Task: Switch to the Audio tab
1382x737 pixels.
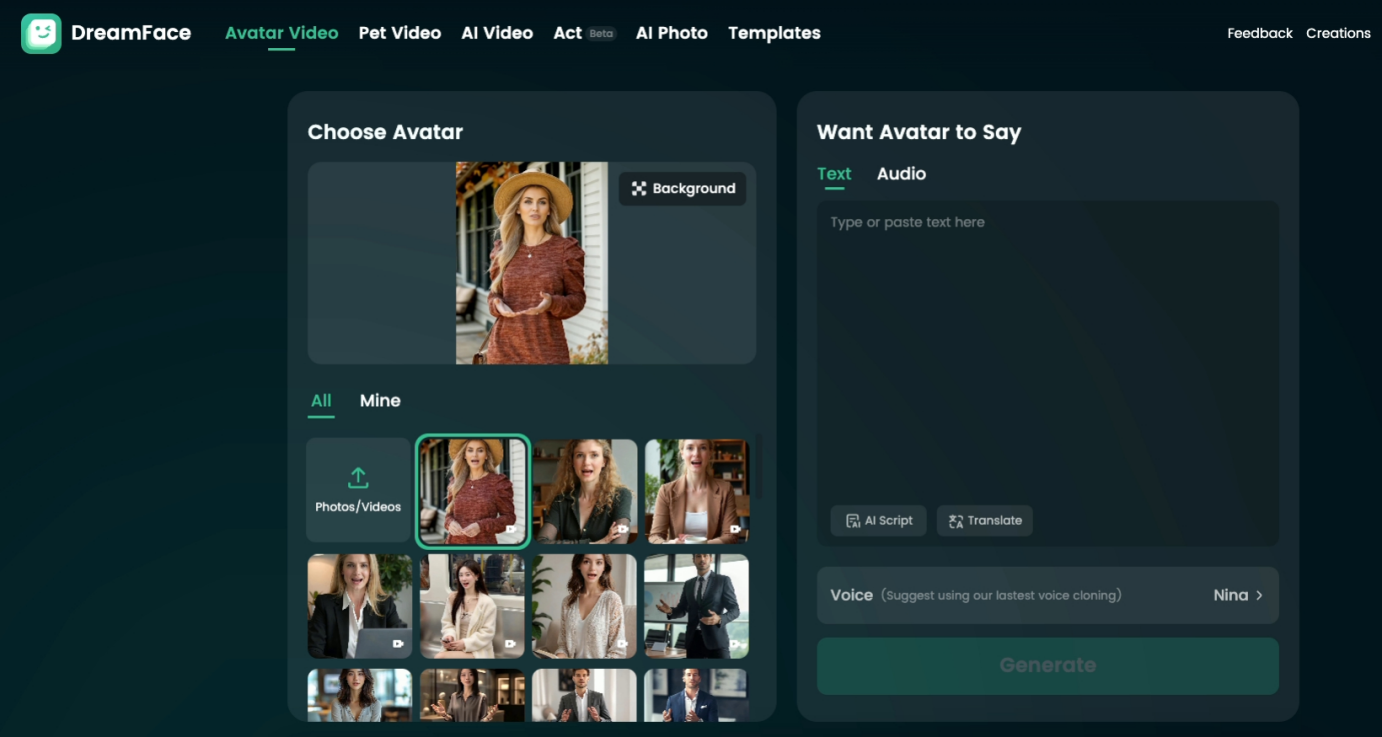Action: 901,174
